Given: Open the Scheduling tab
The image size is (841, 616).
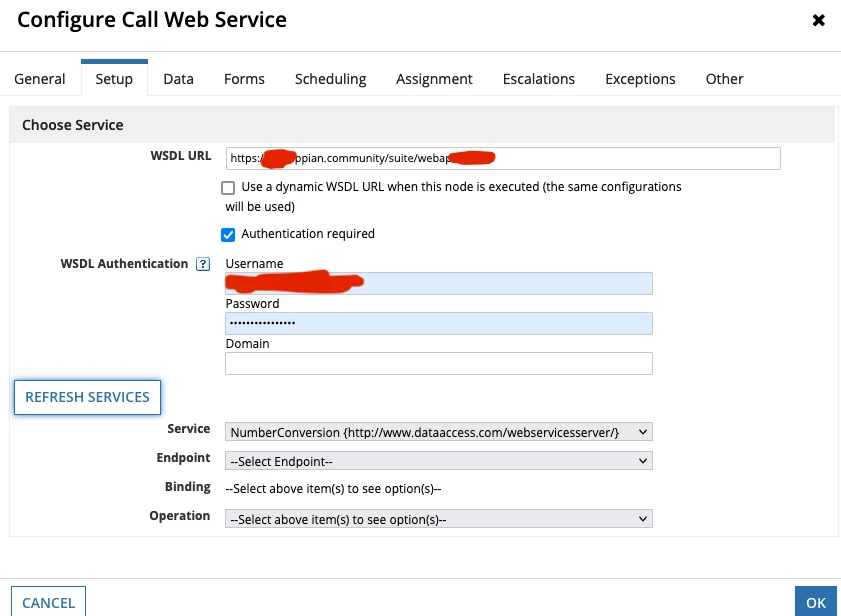Looking at the screenshot, I should point(330,79).
